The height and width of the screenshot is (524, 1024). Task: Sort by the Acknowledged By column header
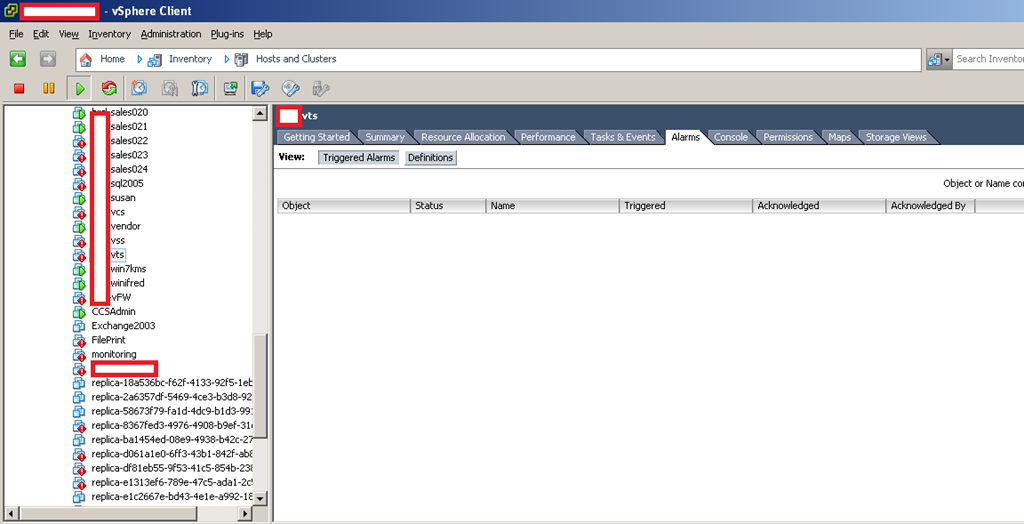[x=930, y=206]
